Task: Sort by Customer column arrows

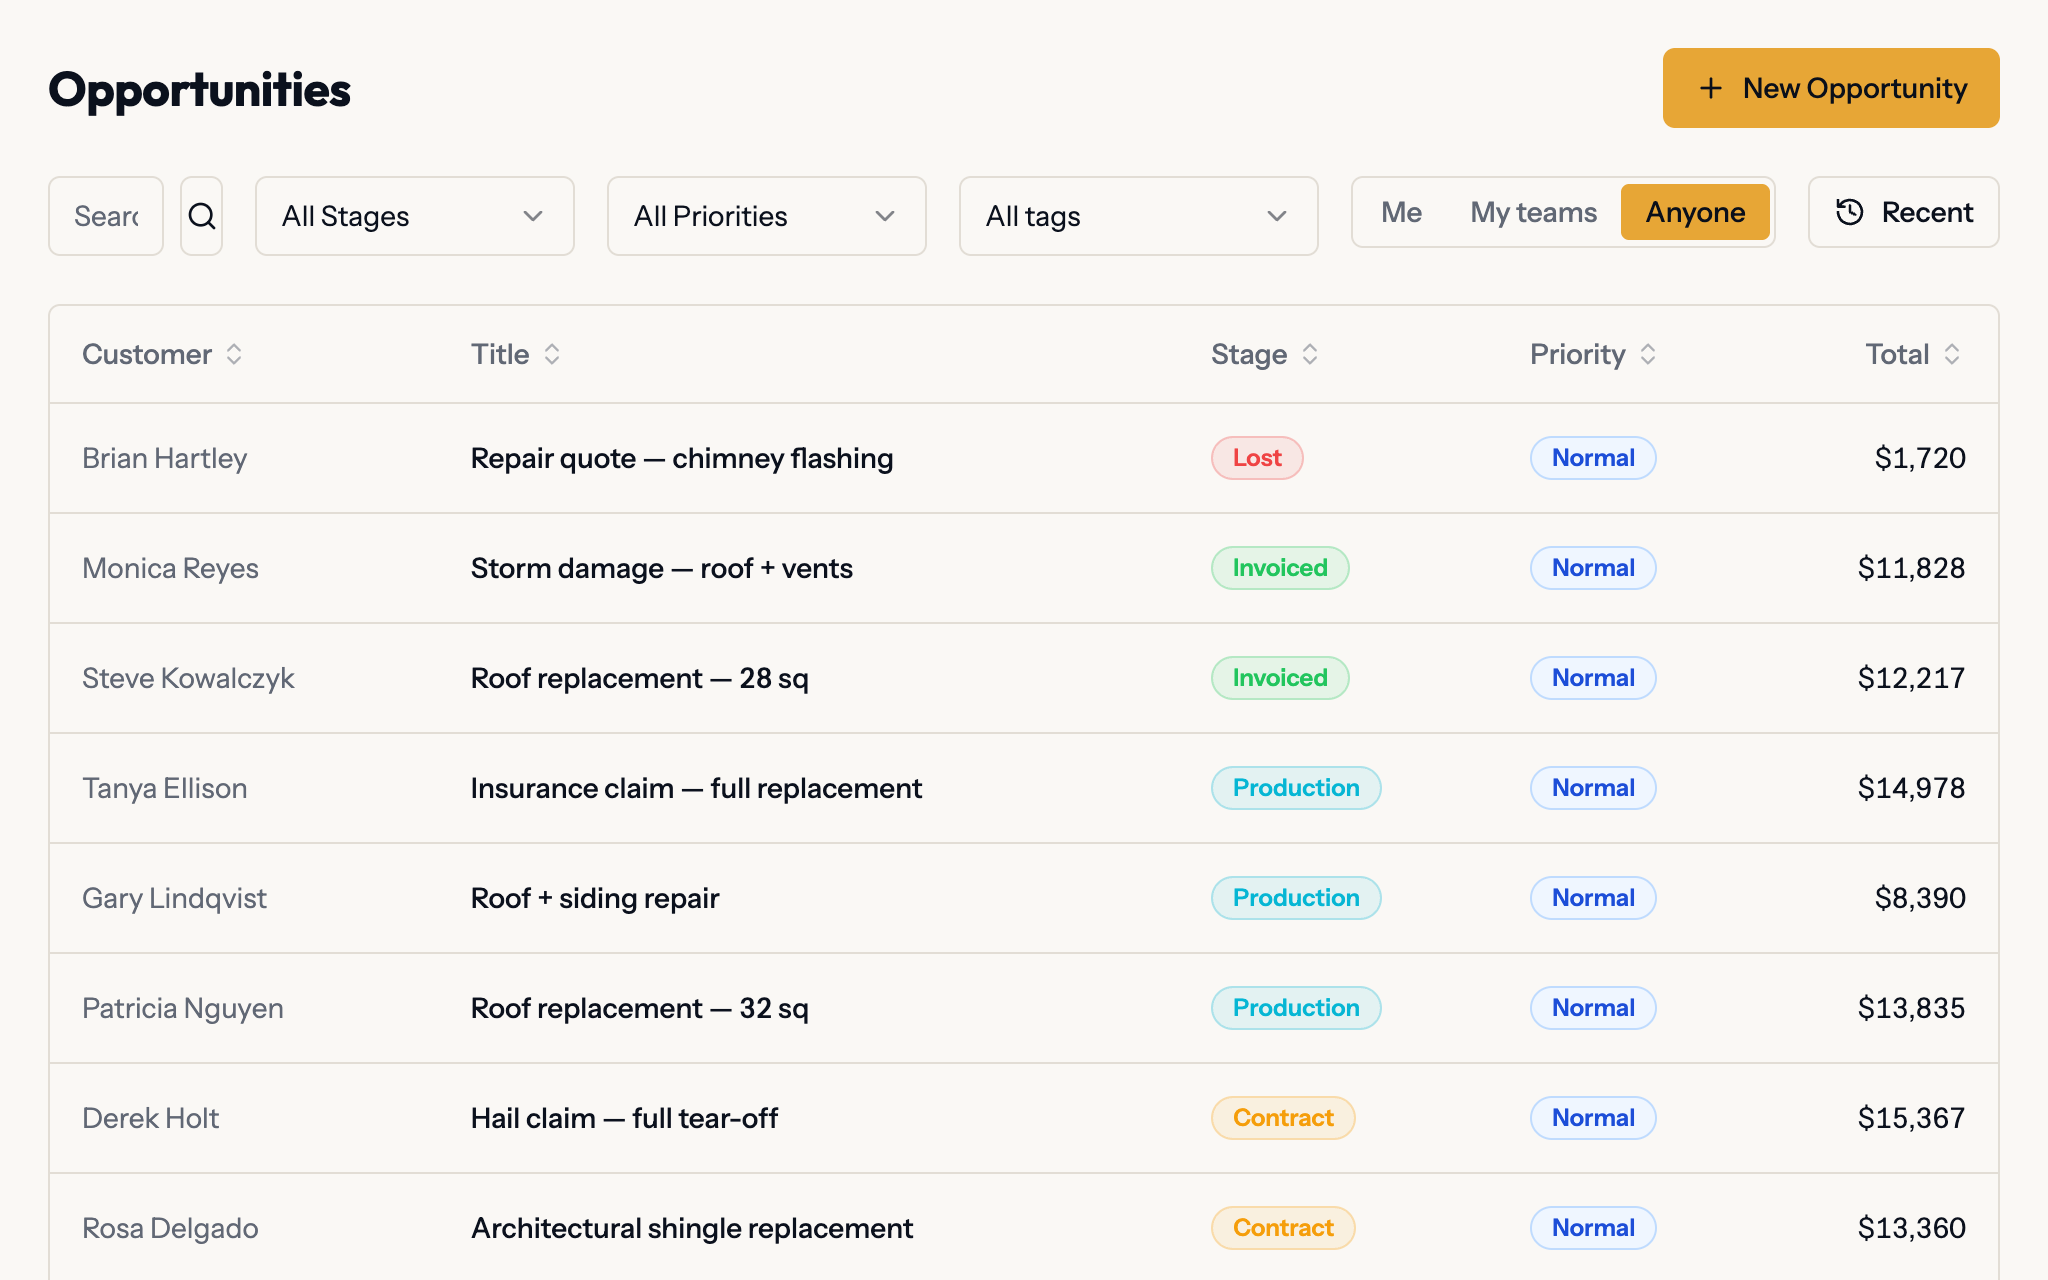Action: [x=234, y=354]
